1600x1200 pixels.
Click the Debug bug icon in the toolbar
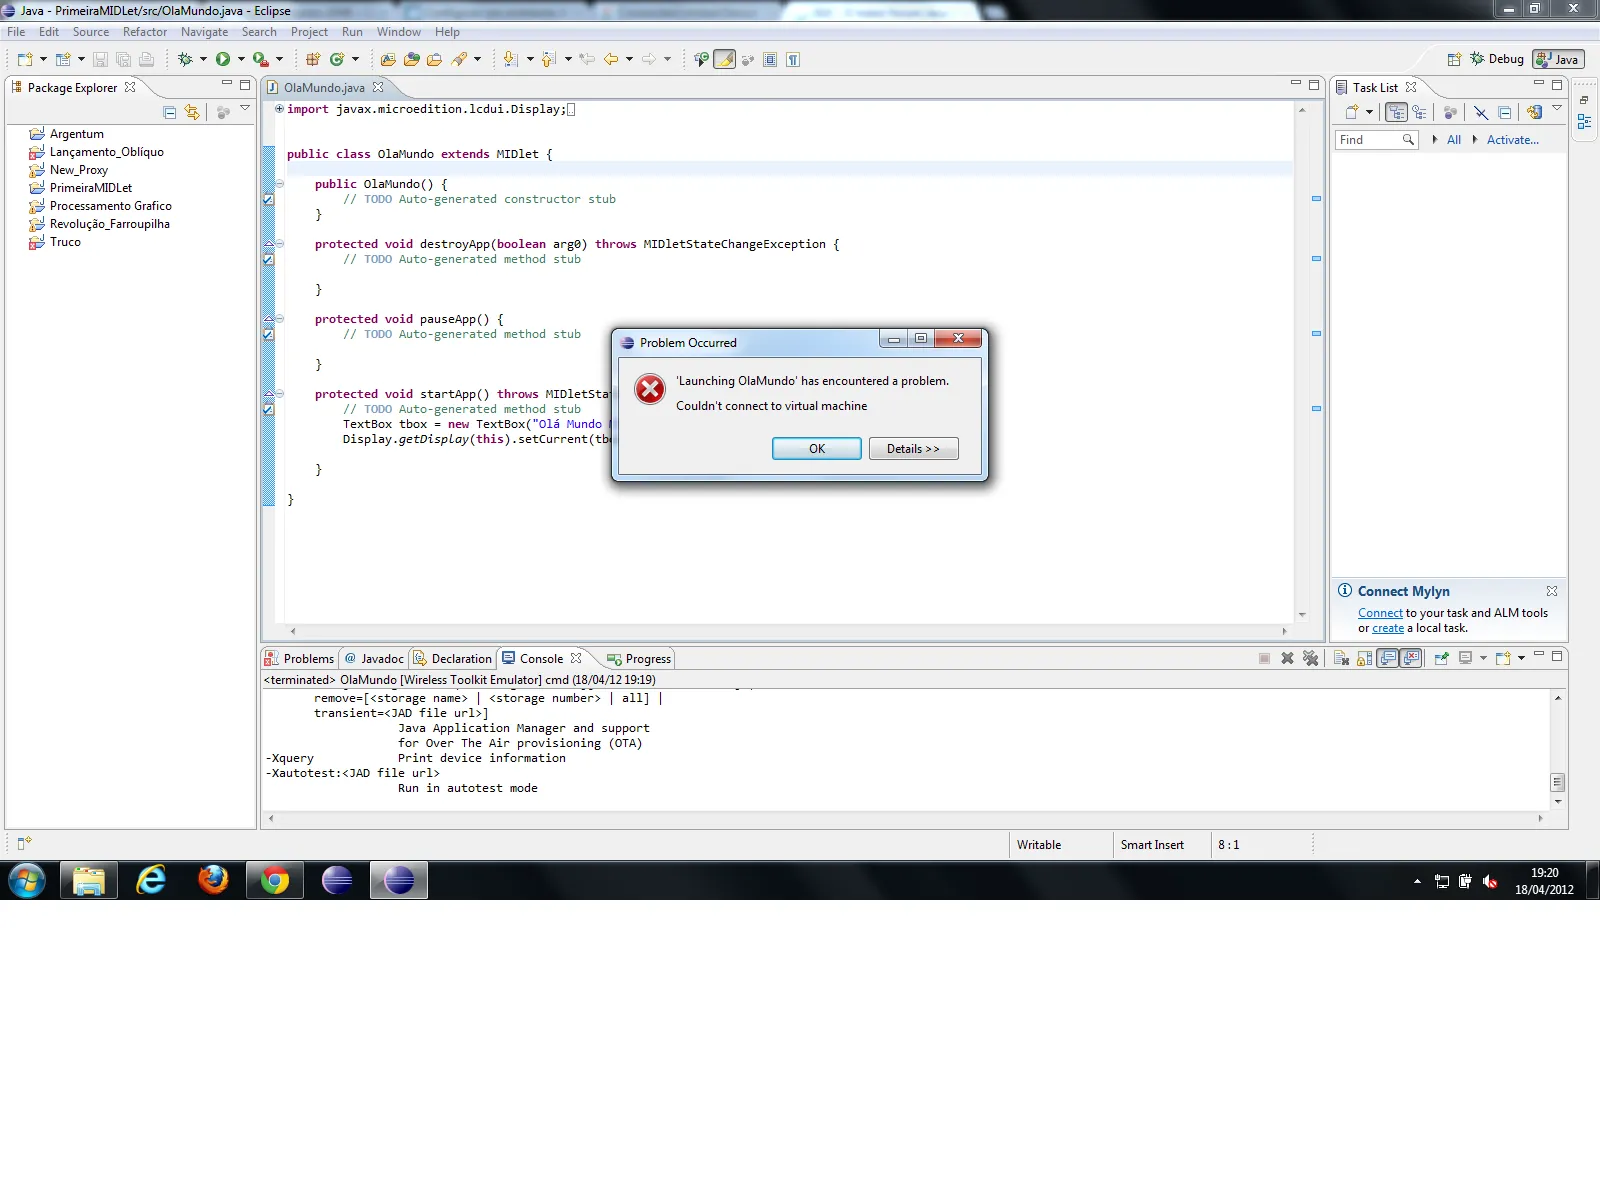pos(185,60)
